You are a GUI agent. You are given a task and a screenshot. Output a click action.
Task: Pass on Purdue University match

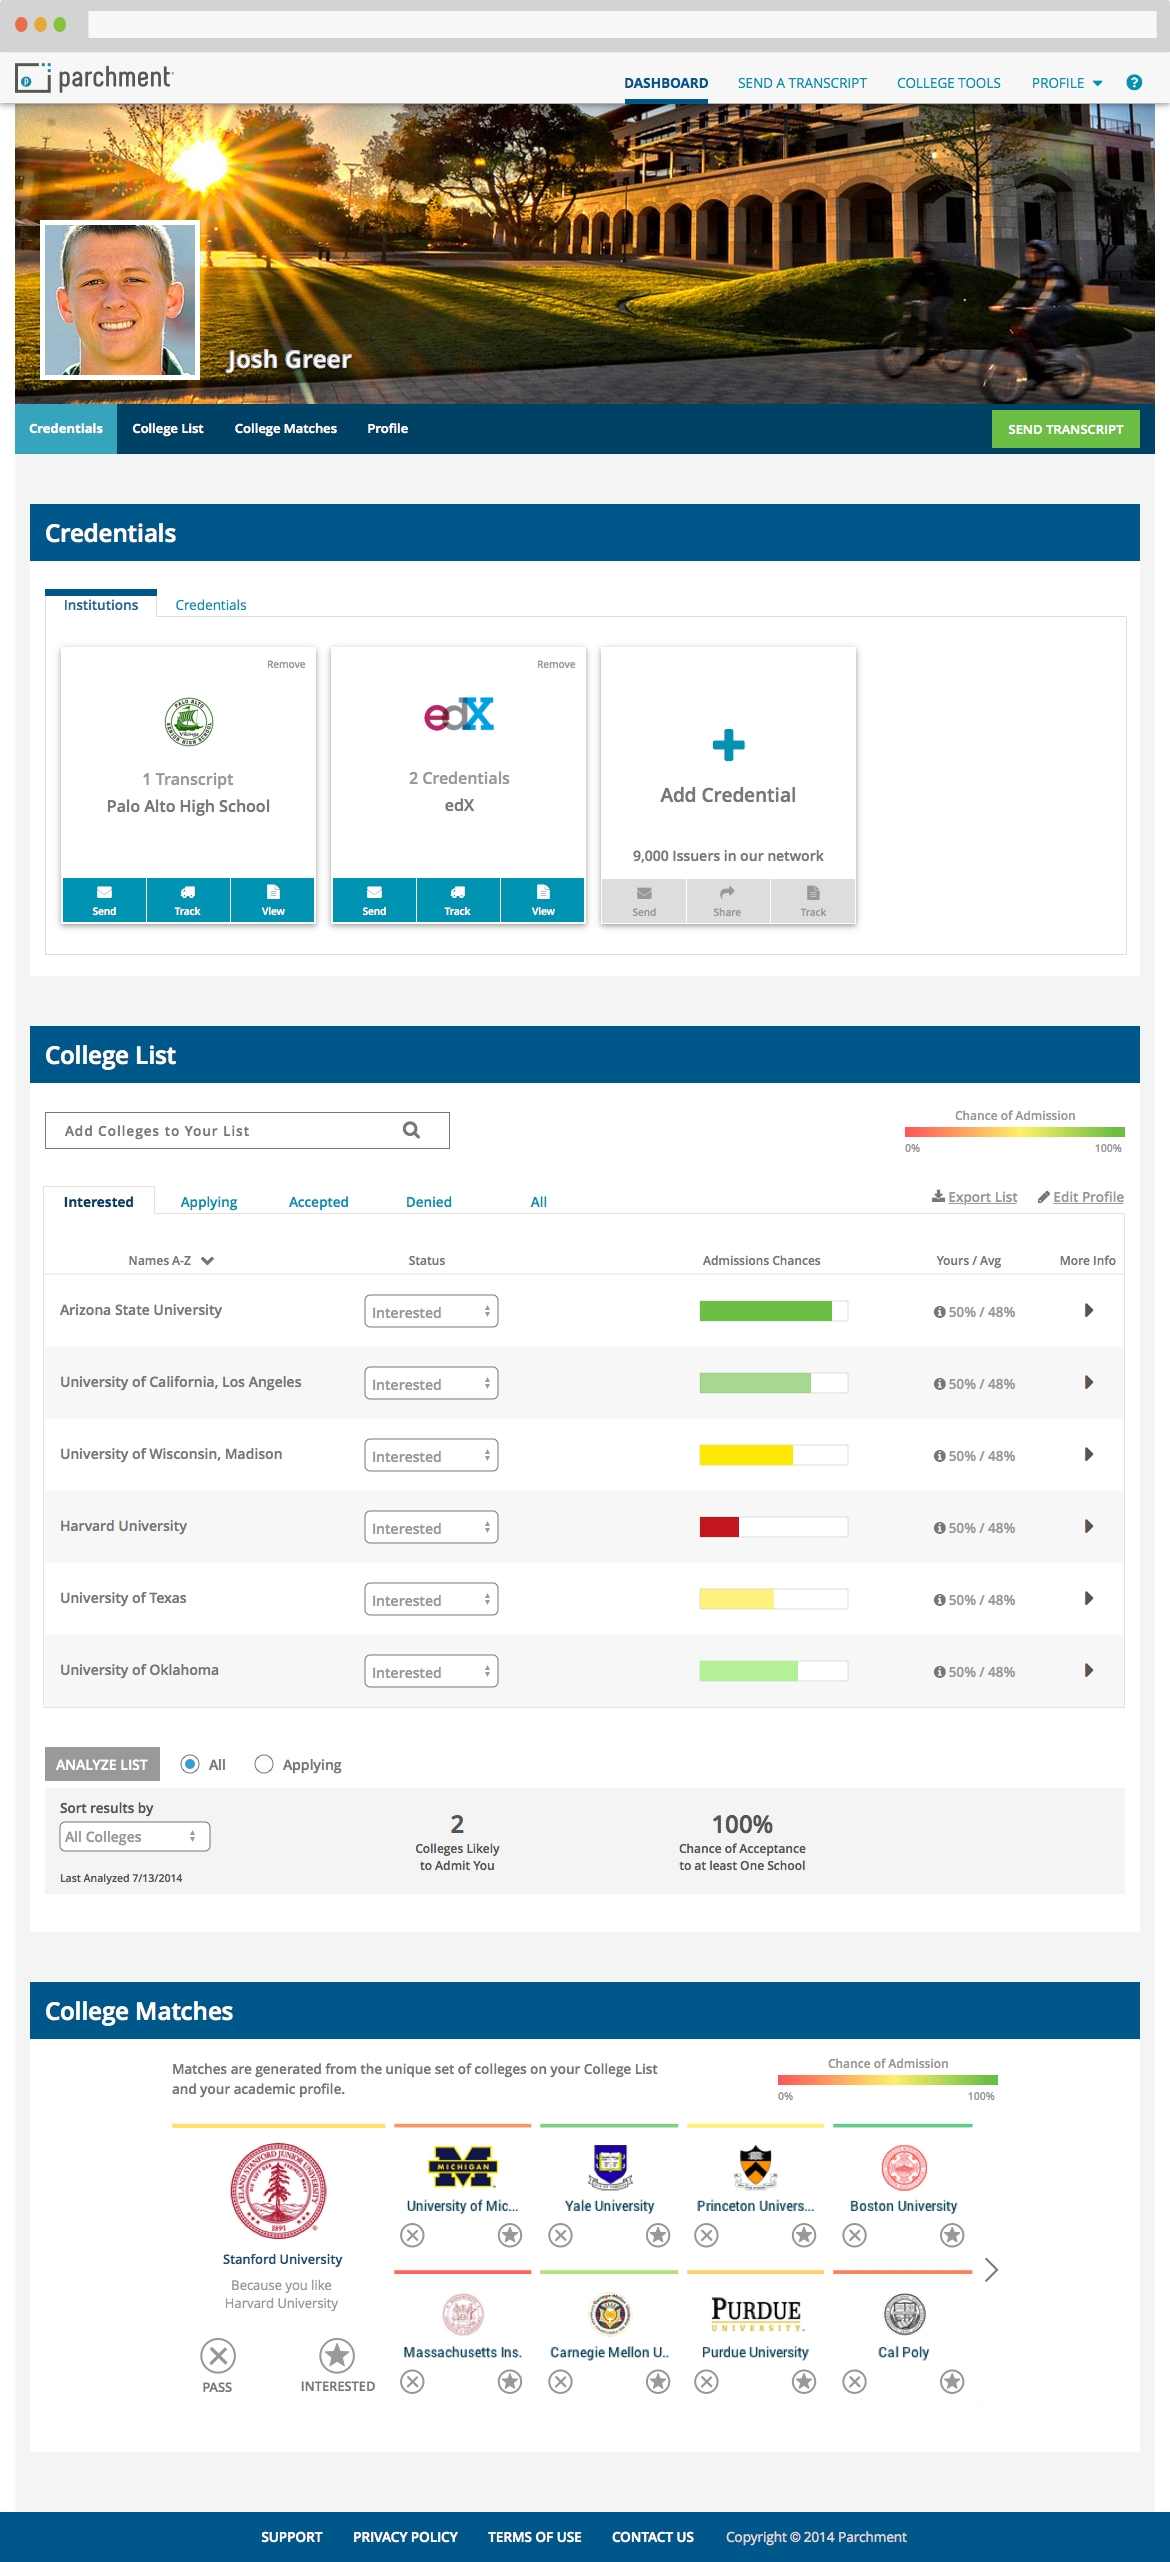click(x=706, y=2382)
